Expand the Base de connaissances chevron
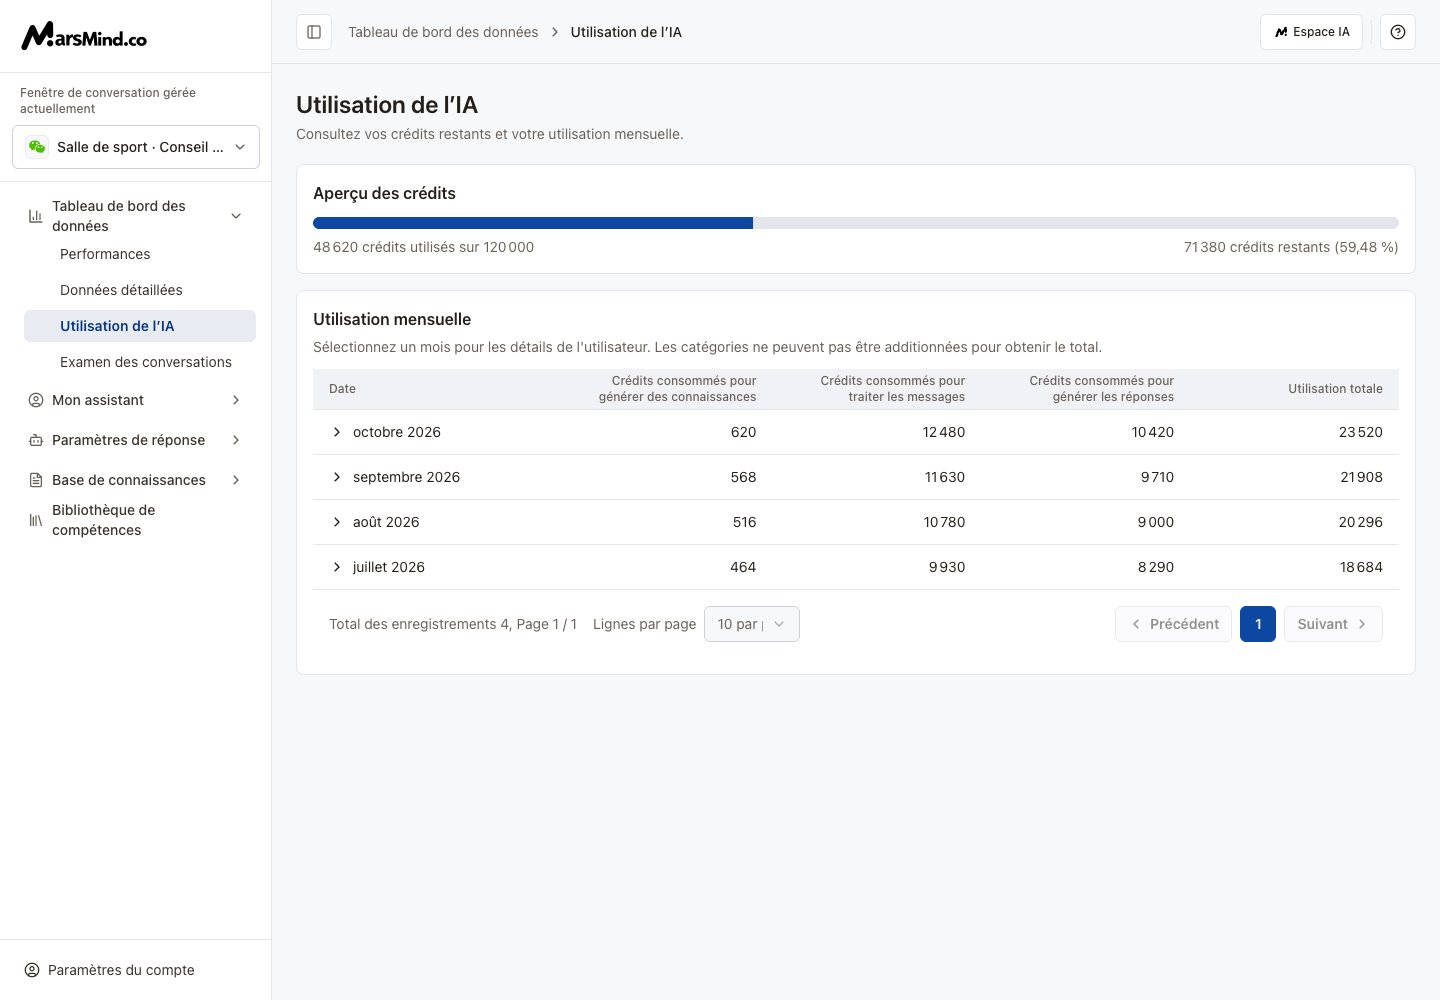Image resolution: width=1440 pixels, height=1000 pixels. pyautogui.click(x=236, y=480)
